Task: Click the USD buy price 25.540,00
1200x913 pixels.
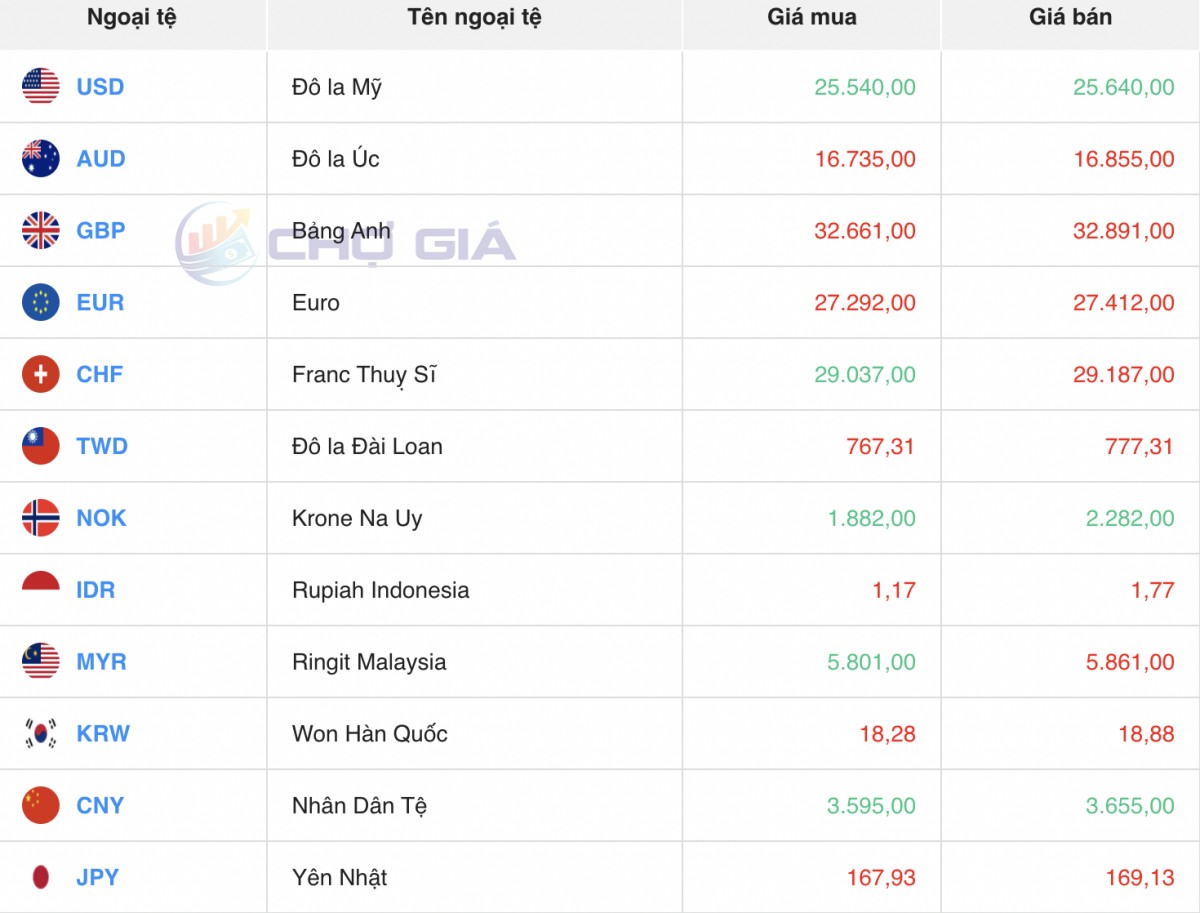Action: pos(864,87)
